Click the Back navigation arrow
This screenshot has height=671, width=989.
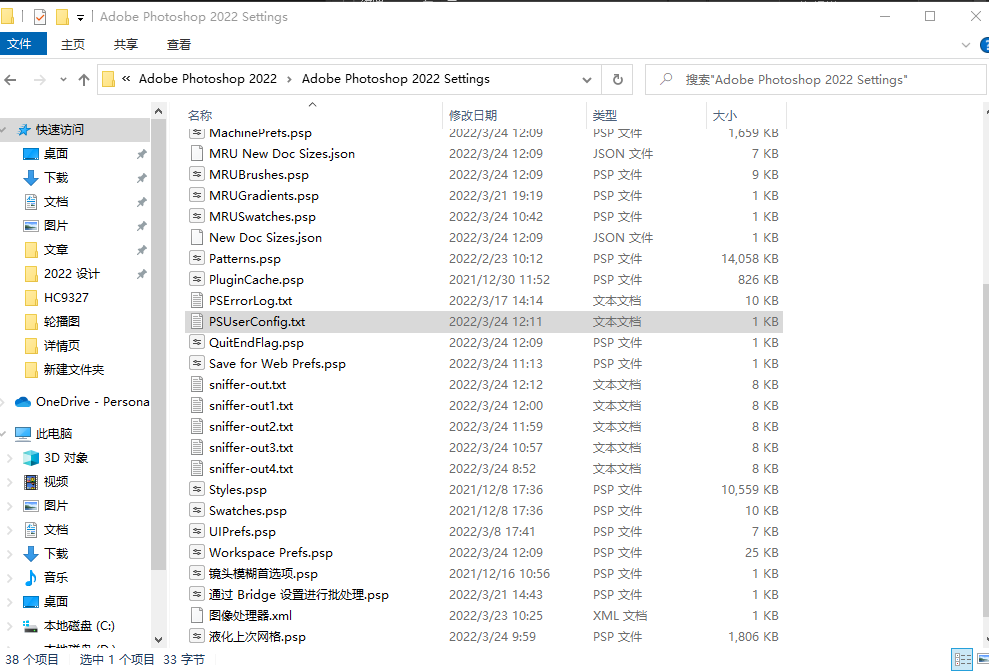tap(11, 79)
